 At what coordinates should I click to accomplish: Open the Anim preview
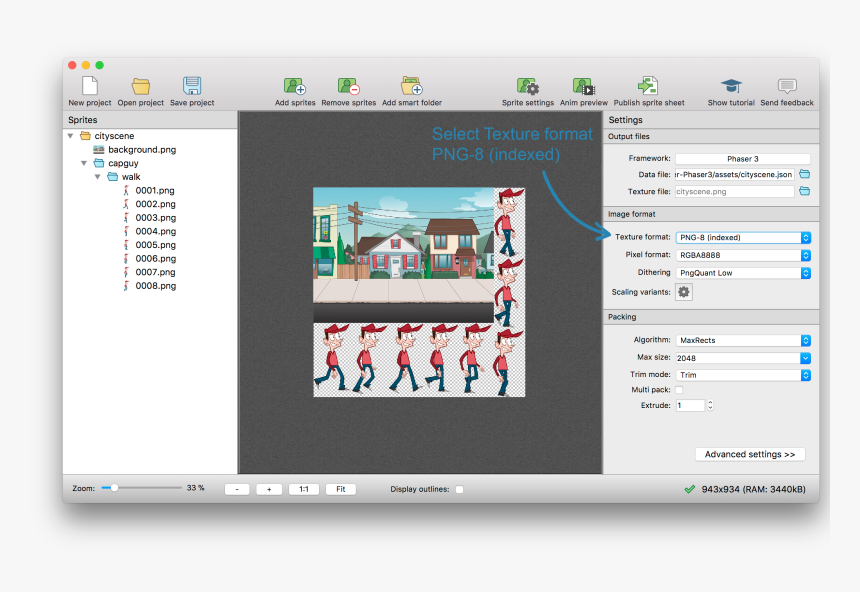pos(583,88)
